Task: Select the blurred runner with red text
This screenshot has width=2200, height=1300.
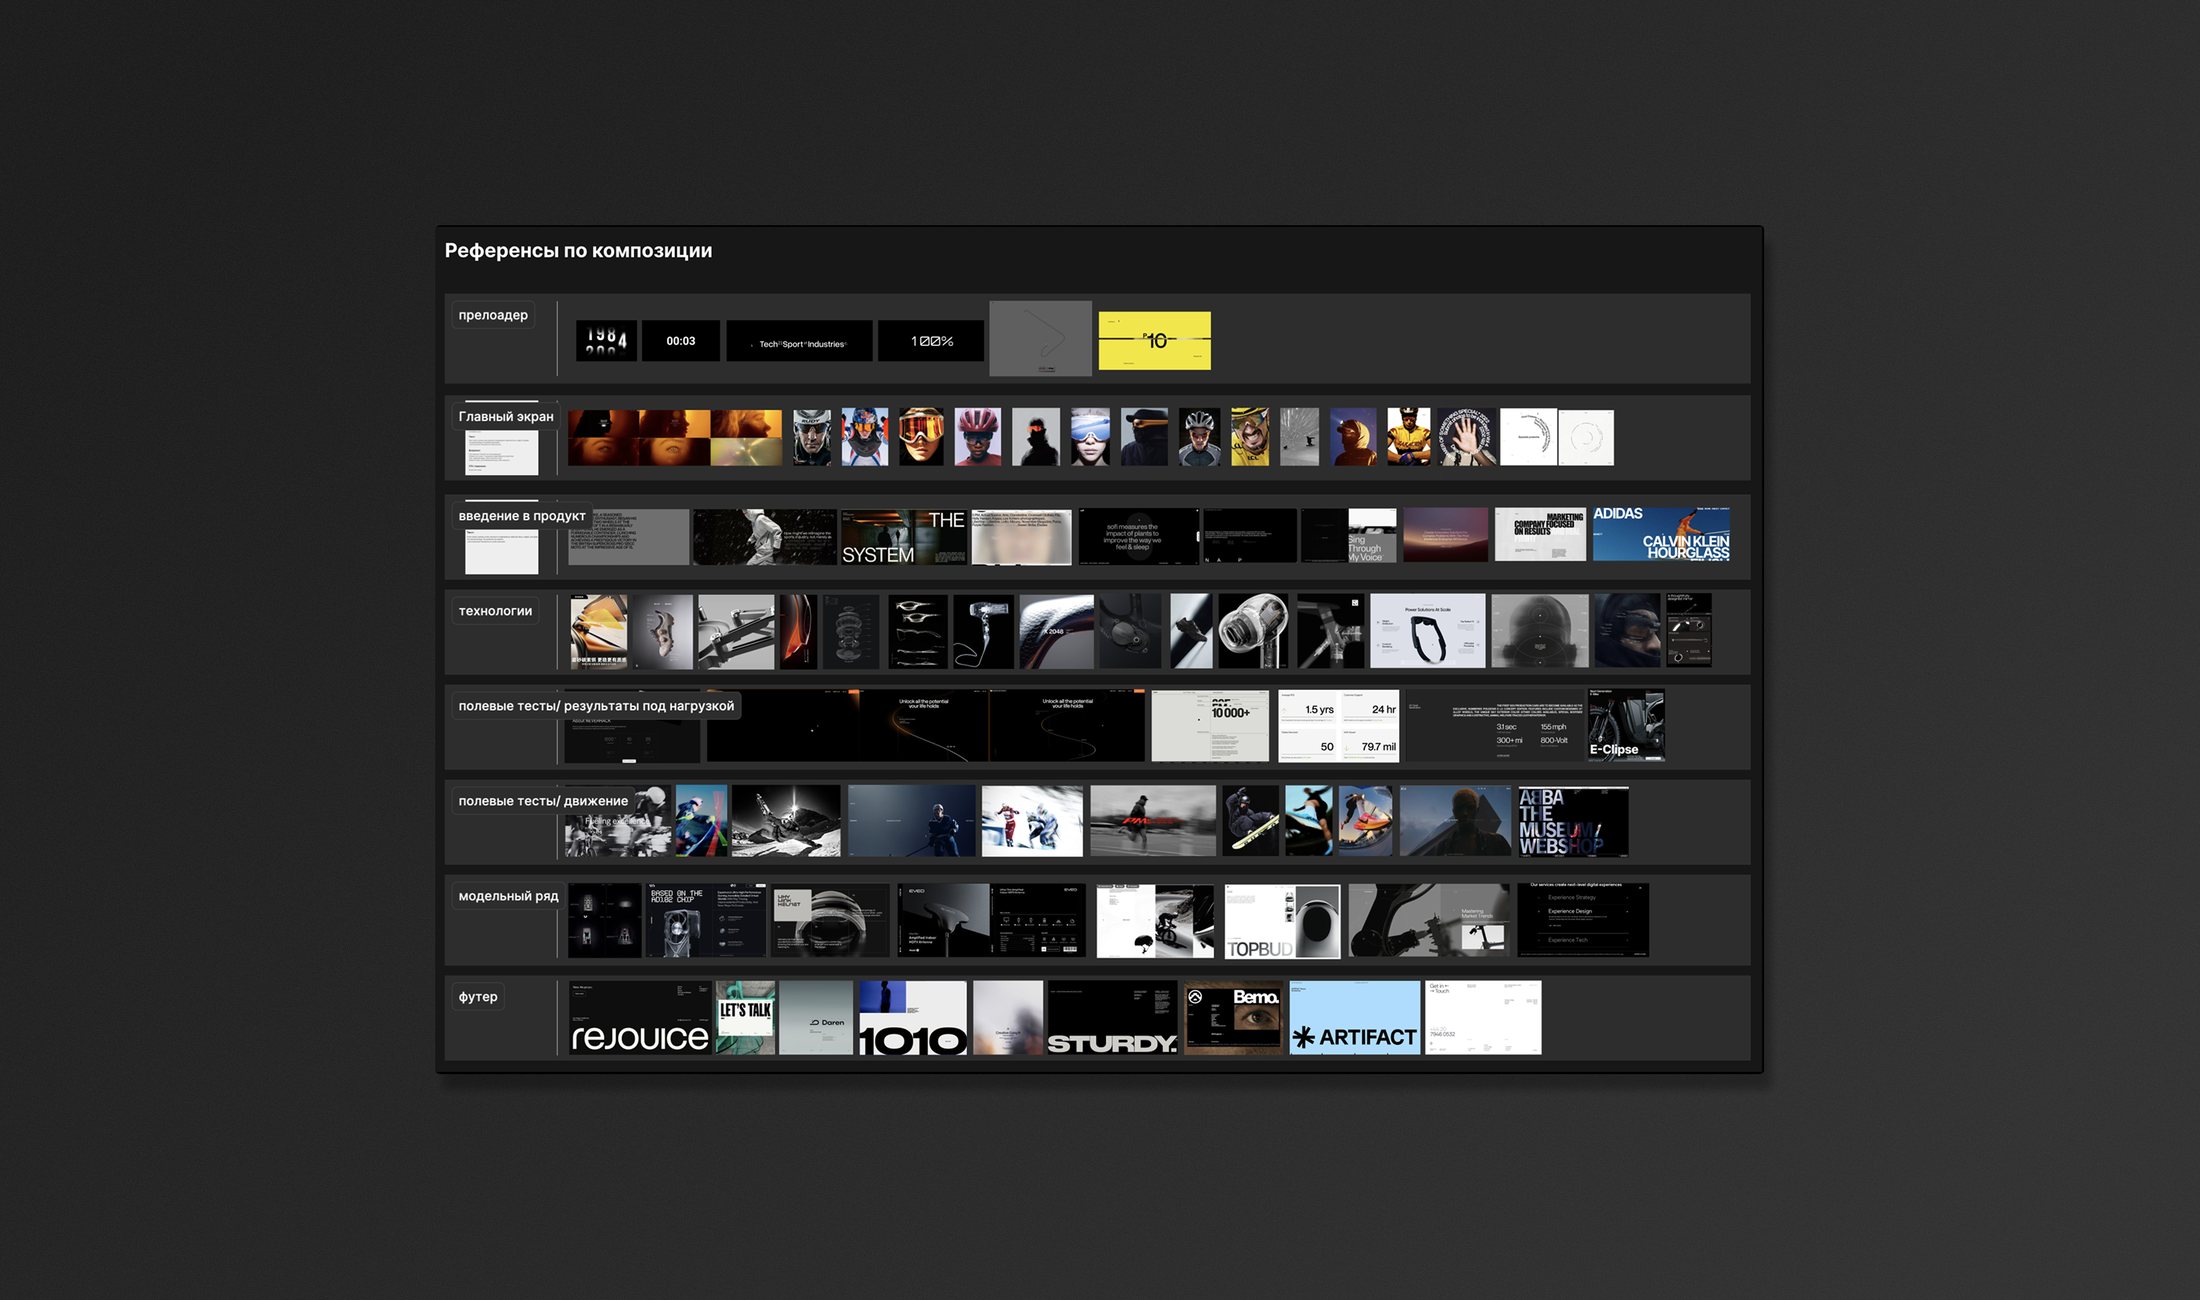Action: pos(1153,821)
